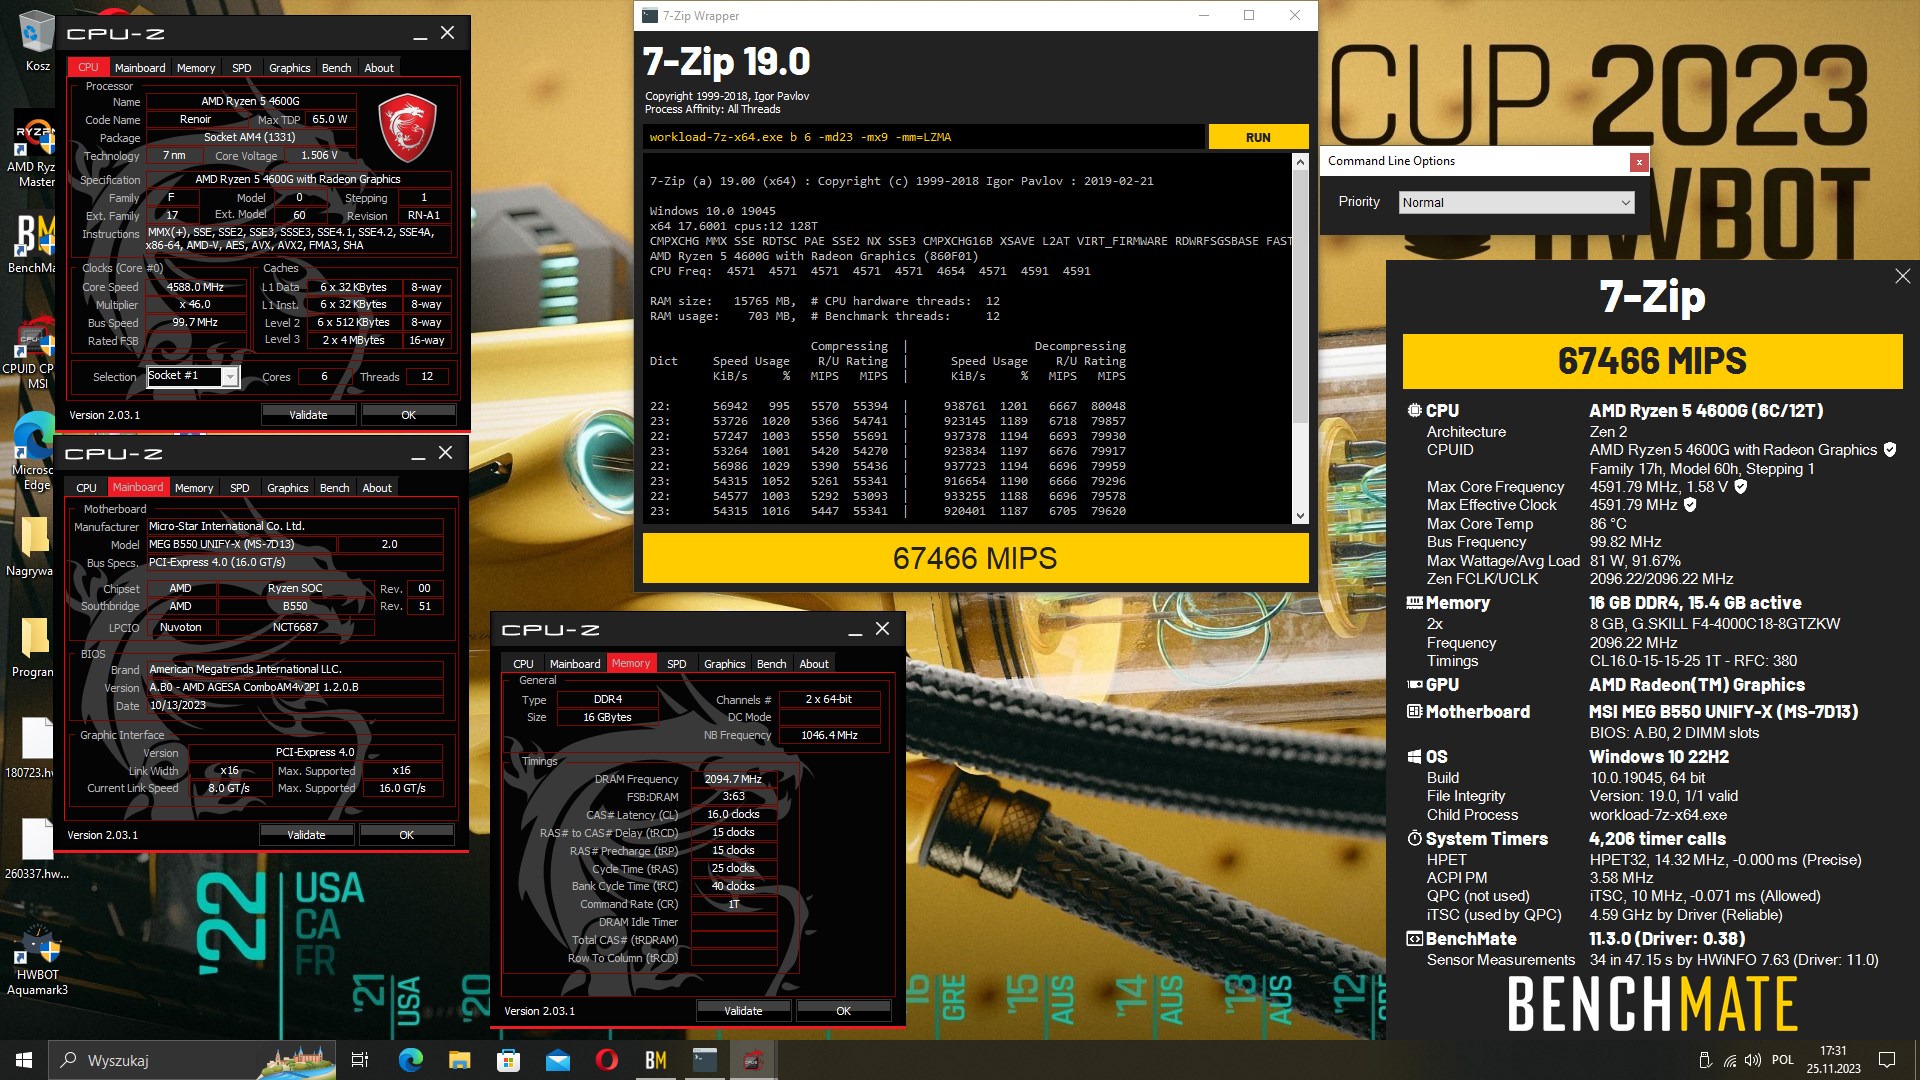The width and height of the screenshot is (1920, 1080).
Task: Open SPD tab in Mainboard CPU-Z window
Action: click(240, 488)
